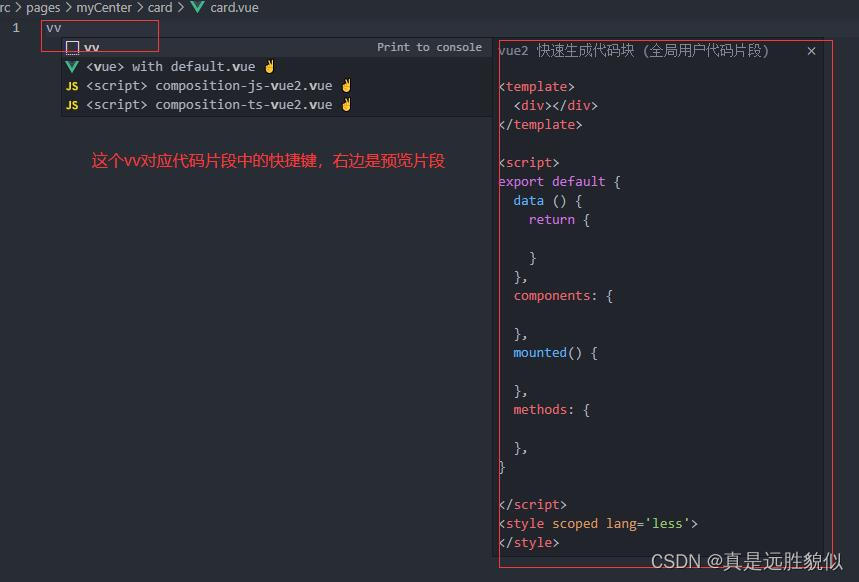The image size is (859, 582).
Task: Toggle the small checkbox beside the highlighted vv entry
Action: 72,47
